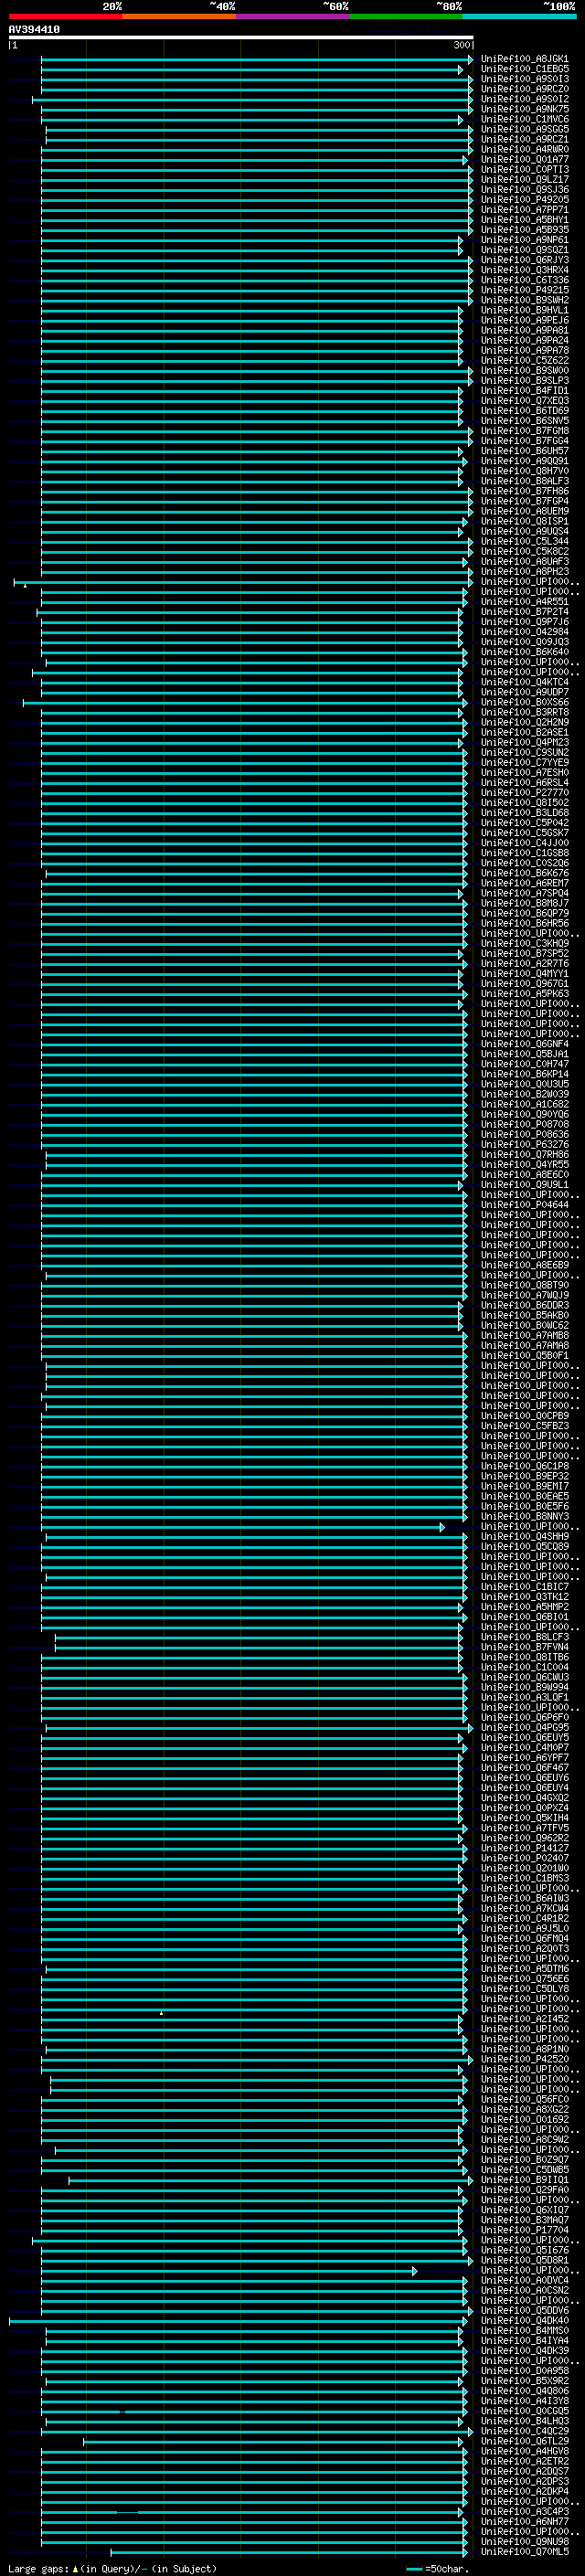Select label UniRef100_P49205
585x2576 pixels.
coord(524,199)
